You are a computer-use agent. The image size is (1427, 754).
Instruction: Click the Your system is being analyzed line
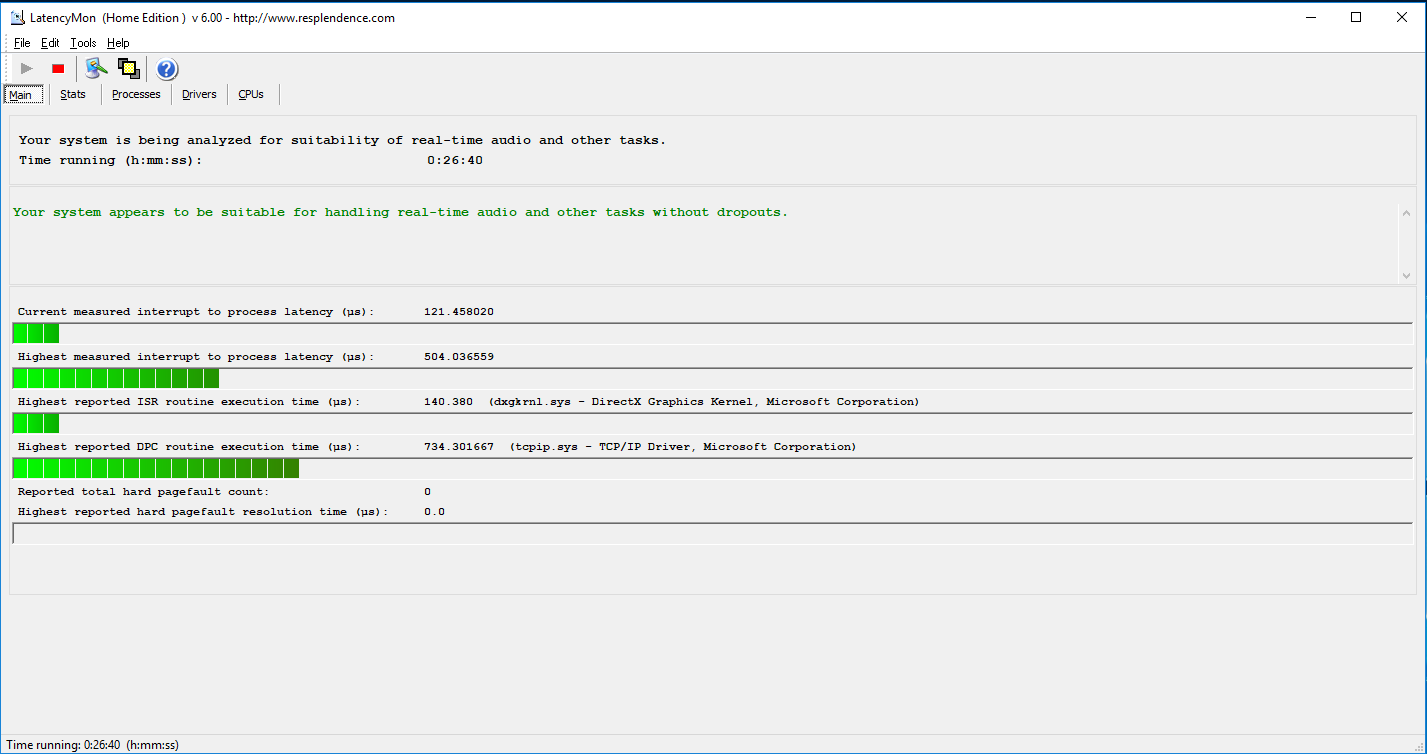click(342, 140)
